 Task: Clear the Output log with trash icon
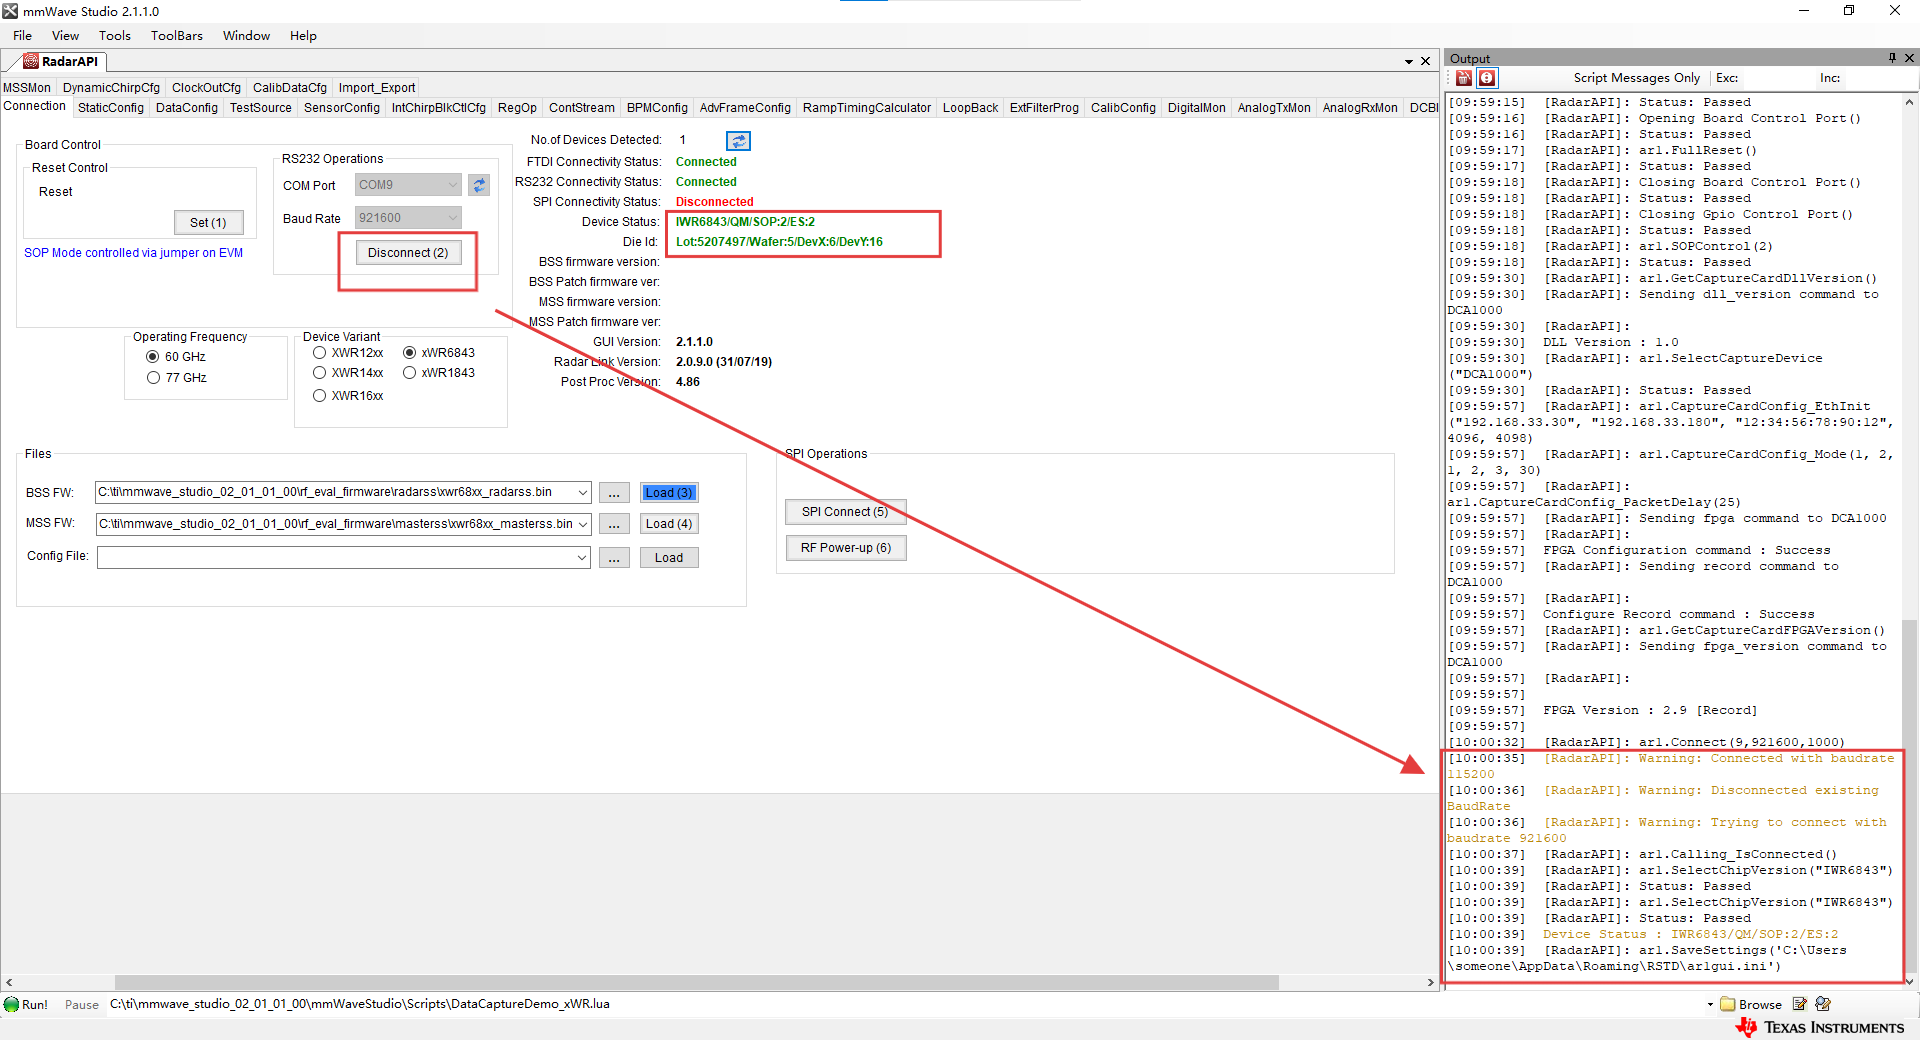point(1464,78)
